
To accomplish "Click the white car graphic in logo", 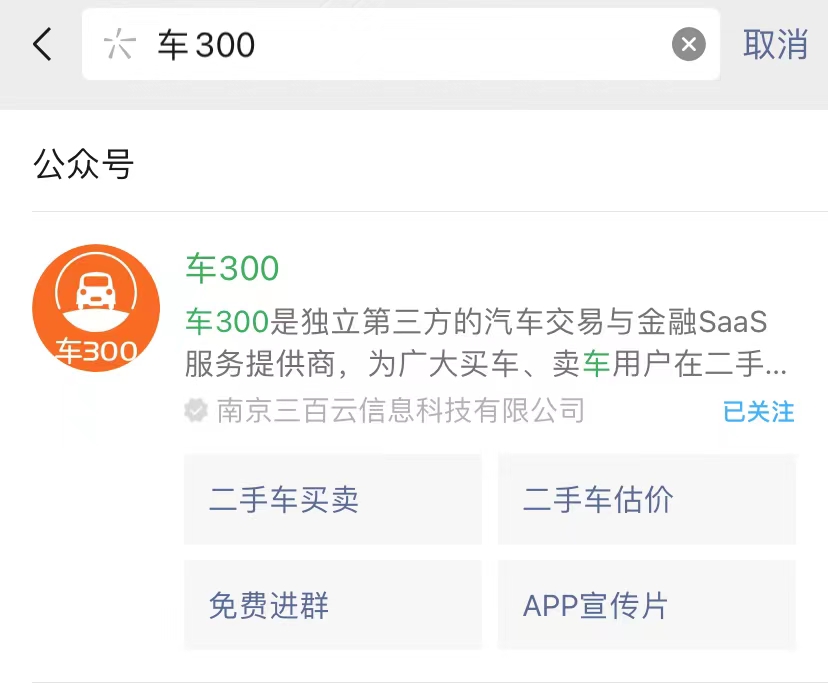I will (x=96, y=292).
